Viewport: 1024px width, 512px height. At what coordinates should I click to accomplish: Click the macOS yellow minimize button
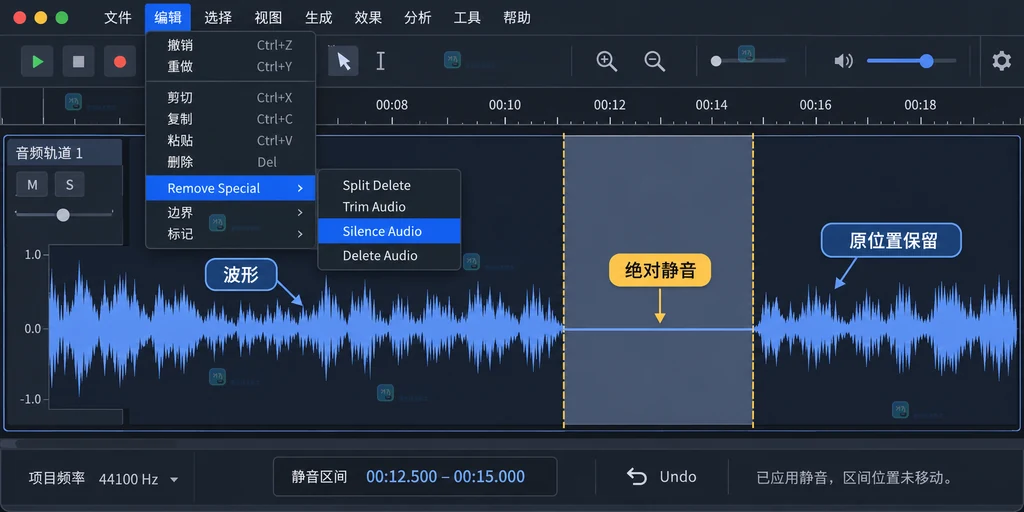pos(40,18)
